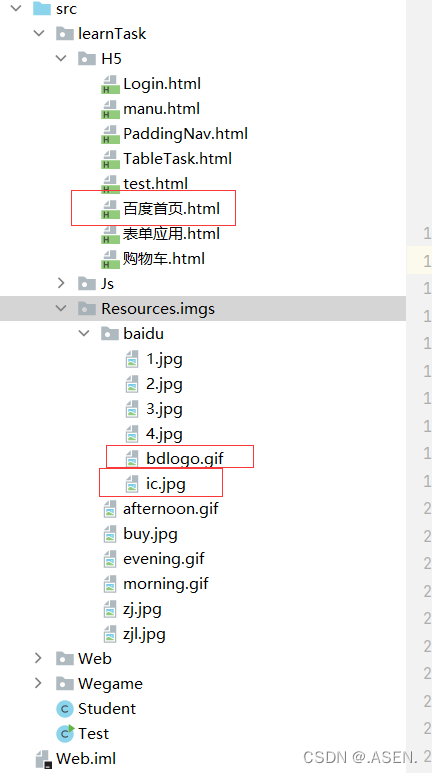Click the H5 folder icon
This screenshot has width=432, height=773.
87,59
